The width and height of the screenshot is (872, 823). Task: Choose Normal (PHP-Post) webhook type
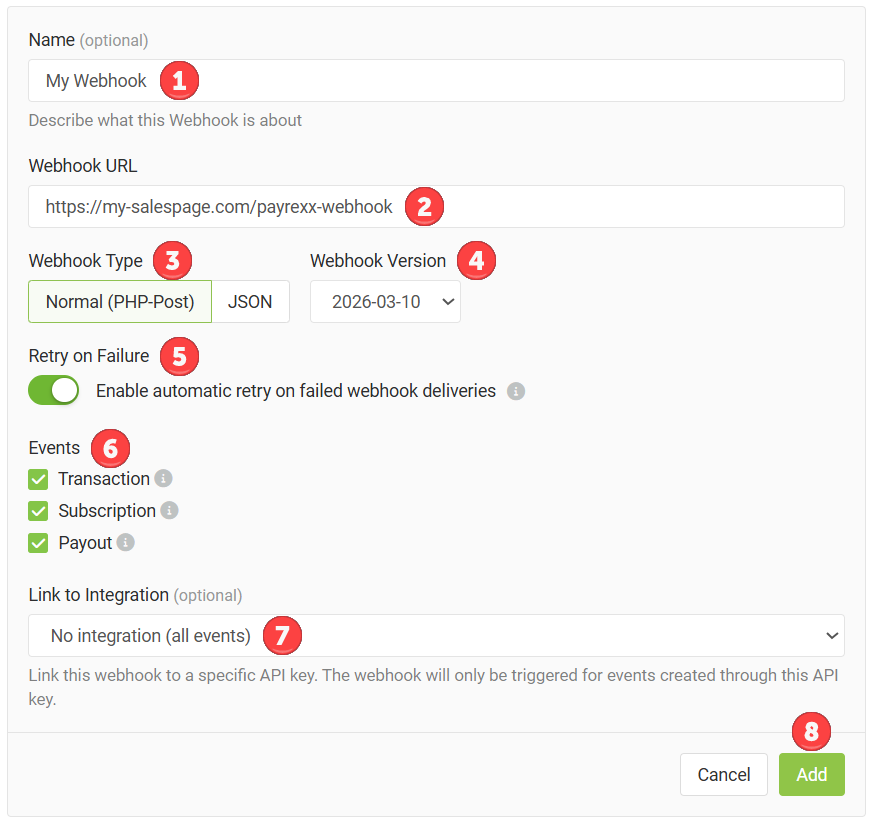[120, 302]
